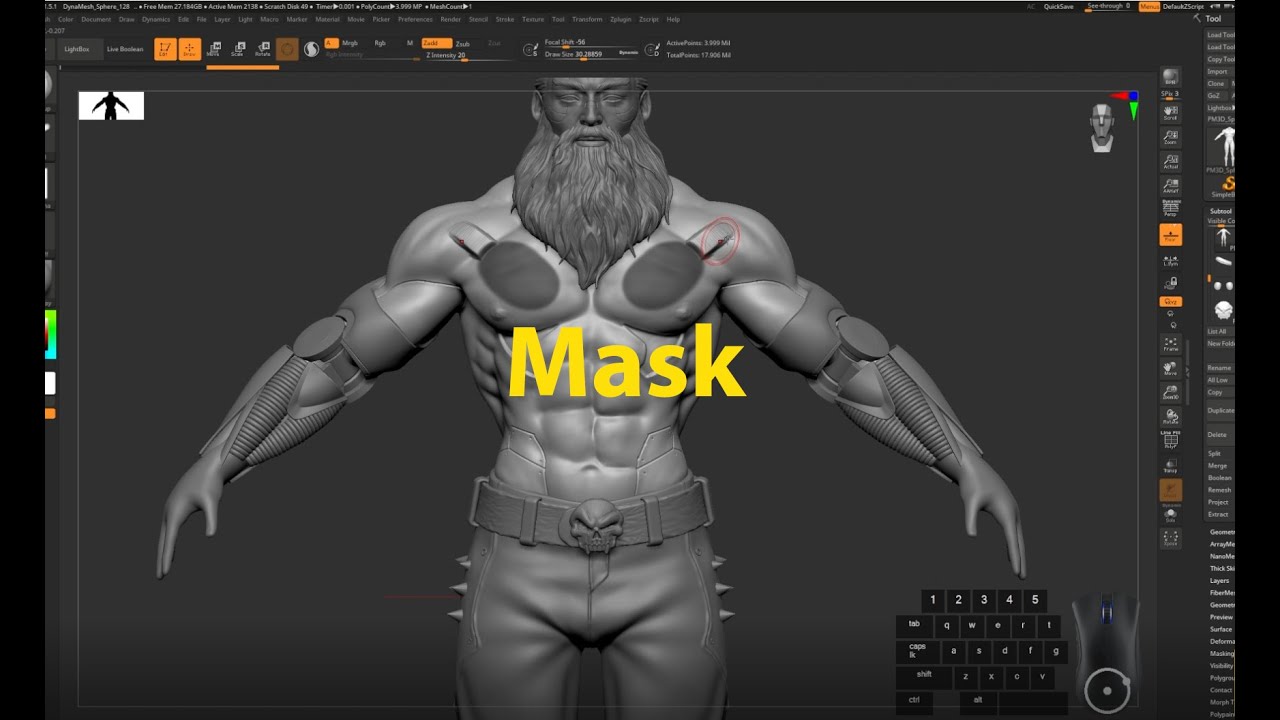Viewport: 1280px width, 720px height.
Task: Open the Preferences menu
Action: point(415,19)
